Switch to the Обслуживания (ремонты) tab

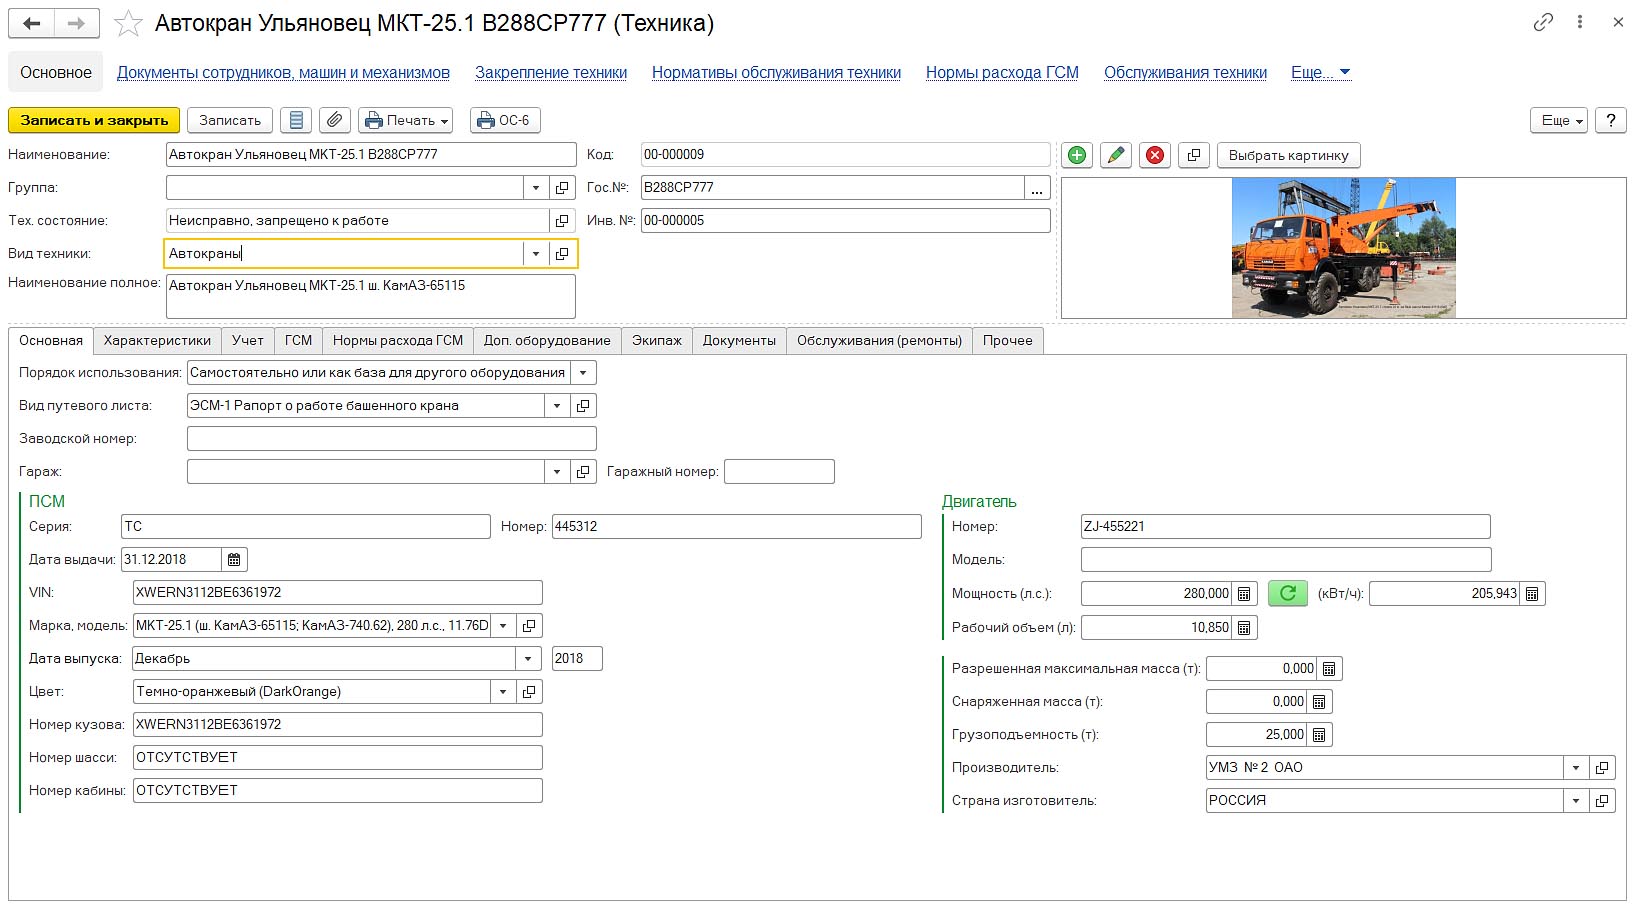coord(879,341)
